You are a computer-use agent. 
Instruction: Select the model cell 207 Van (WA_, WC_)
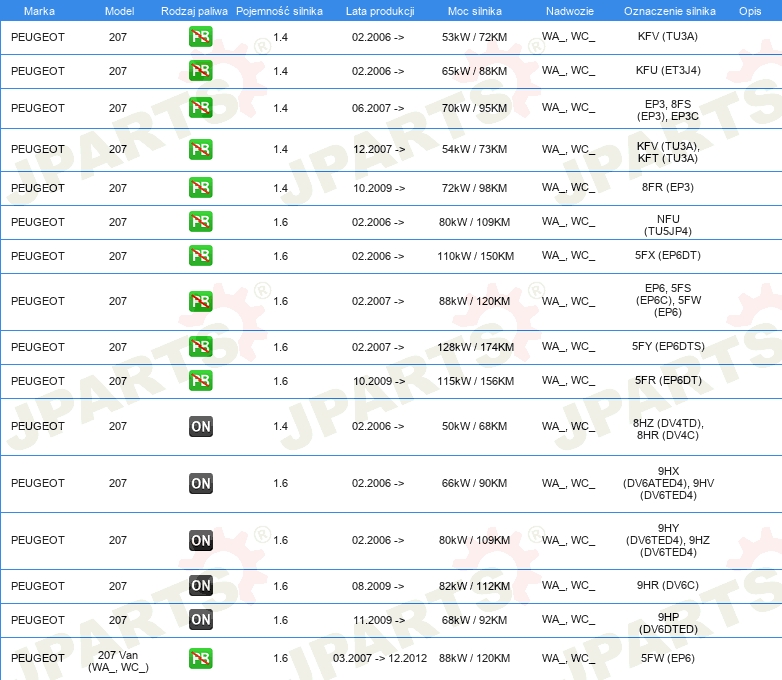click(118, 661)
